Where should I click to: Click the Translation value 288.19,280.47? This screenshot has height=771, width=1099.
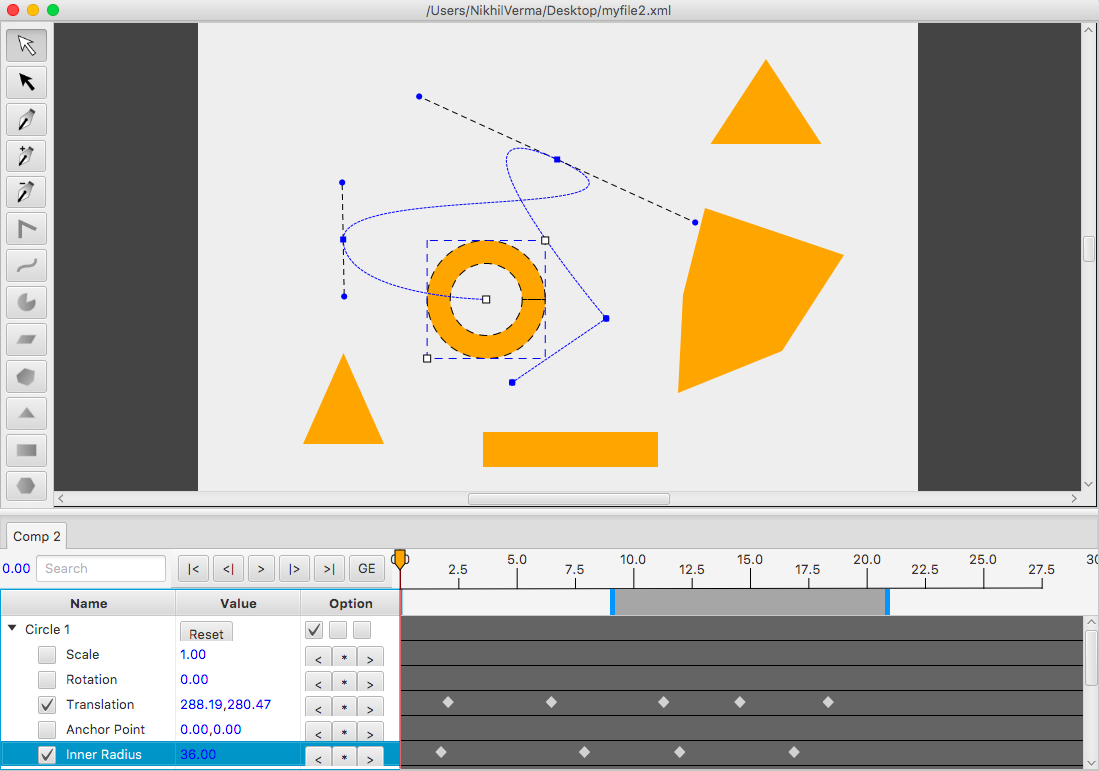coord(225,704)
